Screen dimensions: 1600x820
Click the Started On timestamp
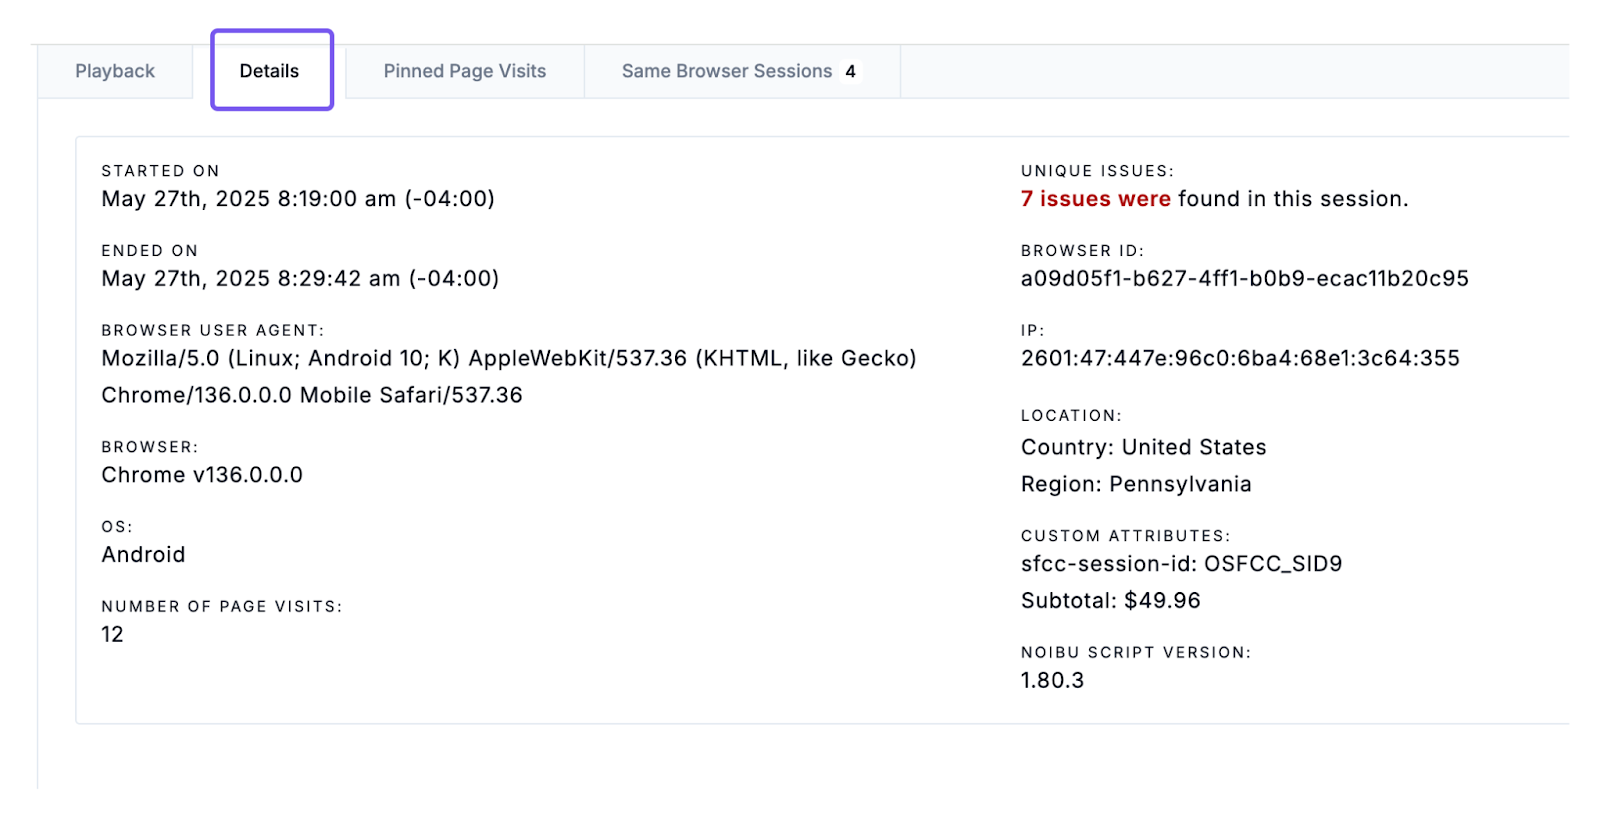(298, 199)
